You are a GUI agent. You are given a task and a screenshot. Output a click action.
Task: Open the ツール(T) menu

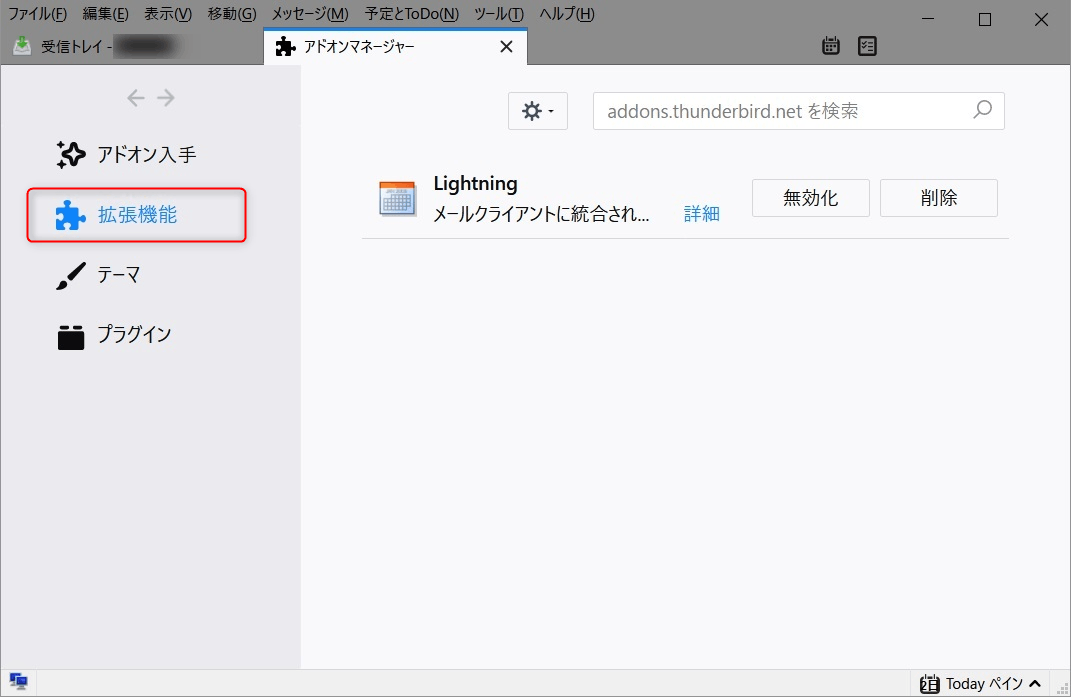click(499, 14)
